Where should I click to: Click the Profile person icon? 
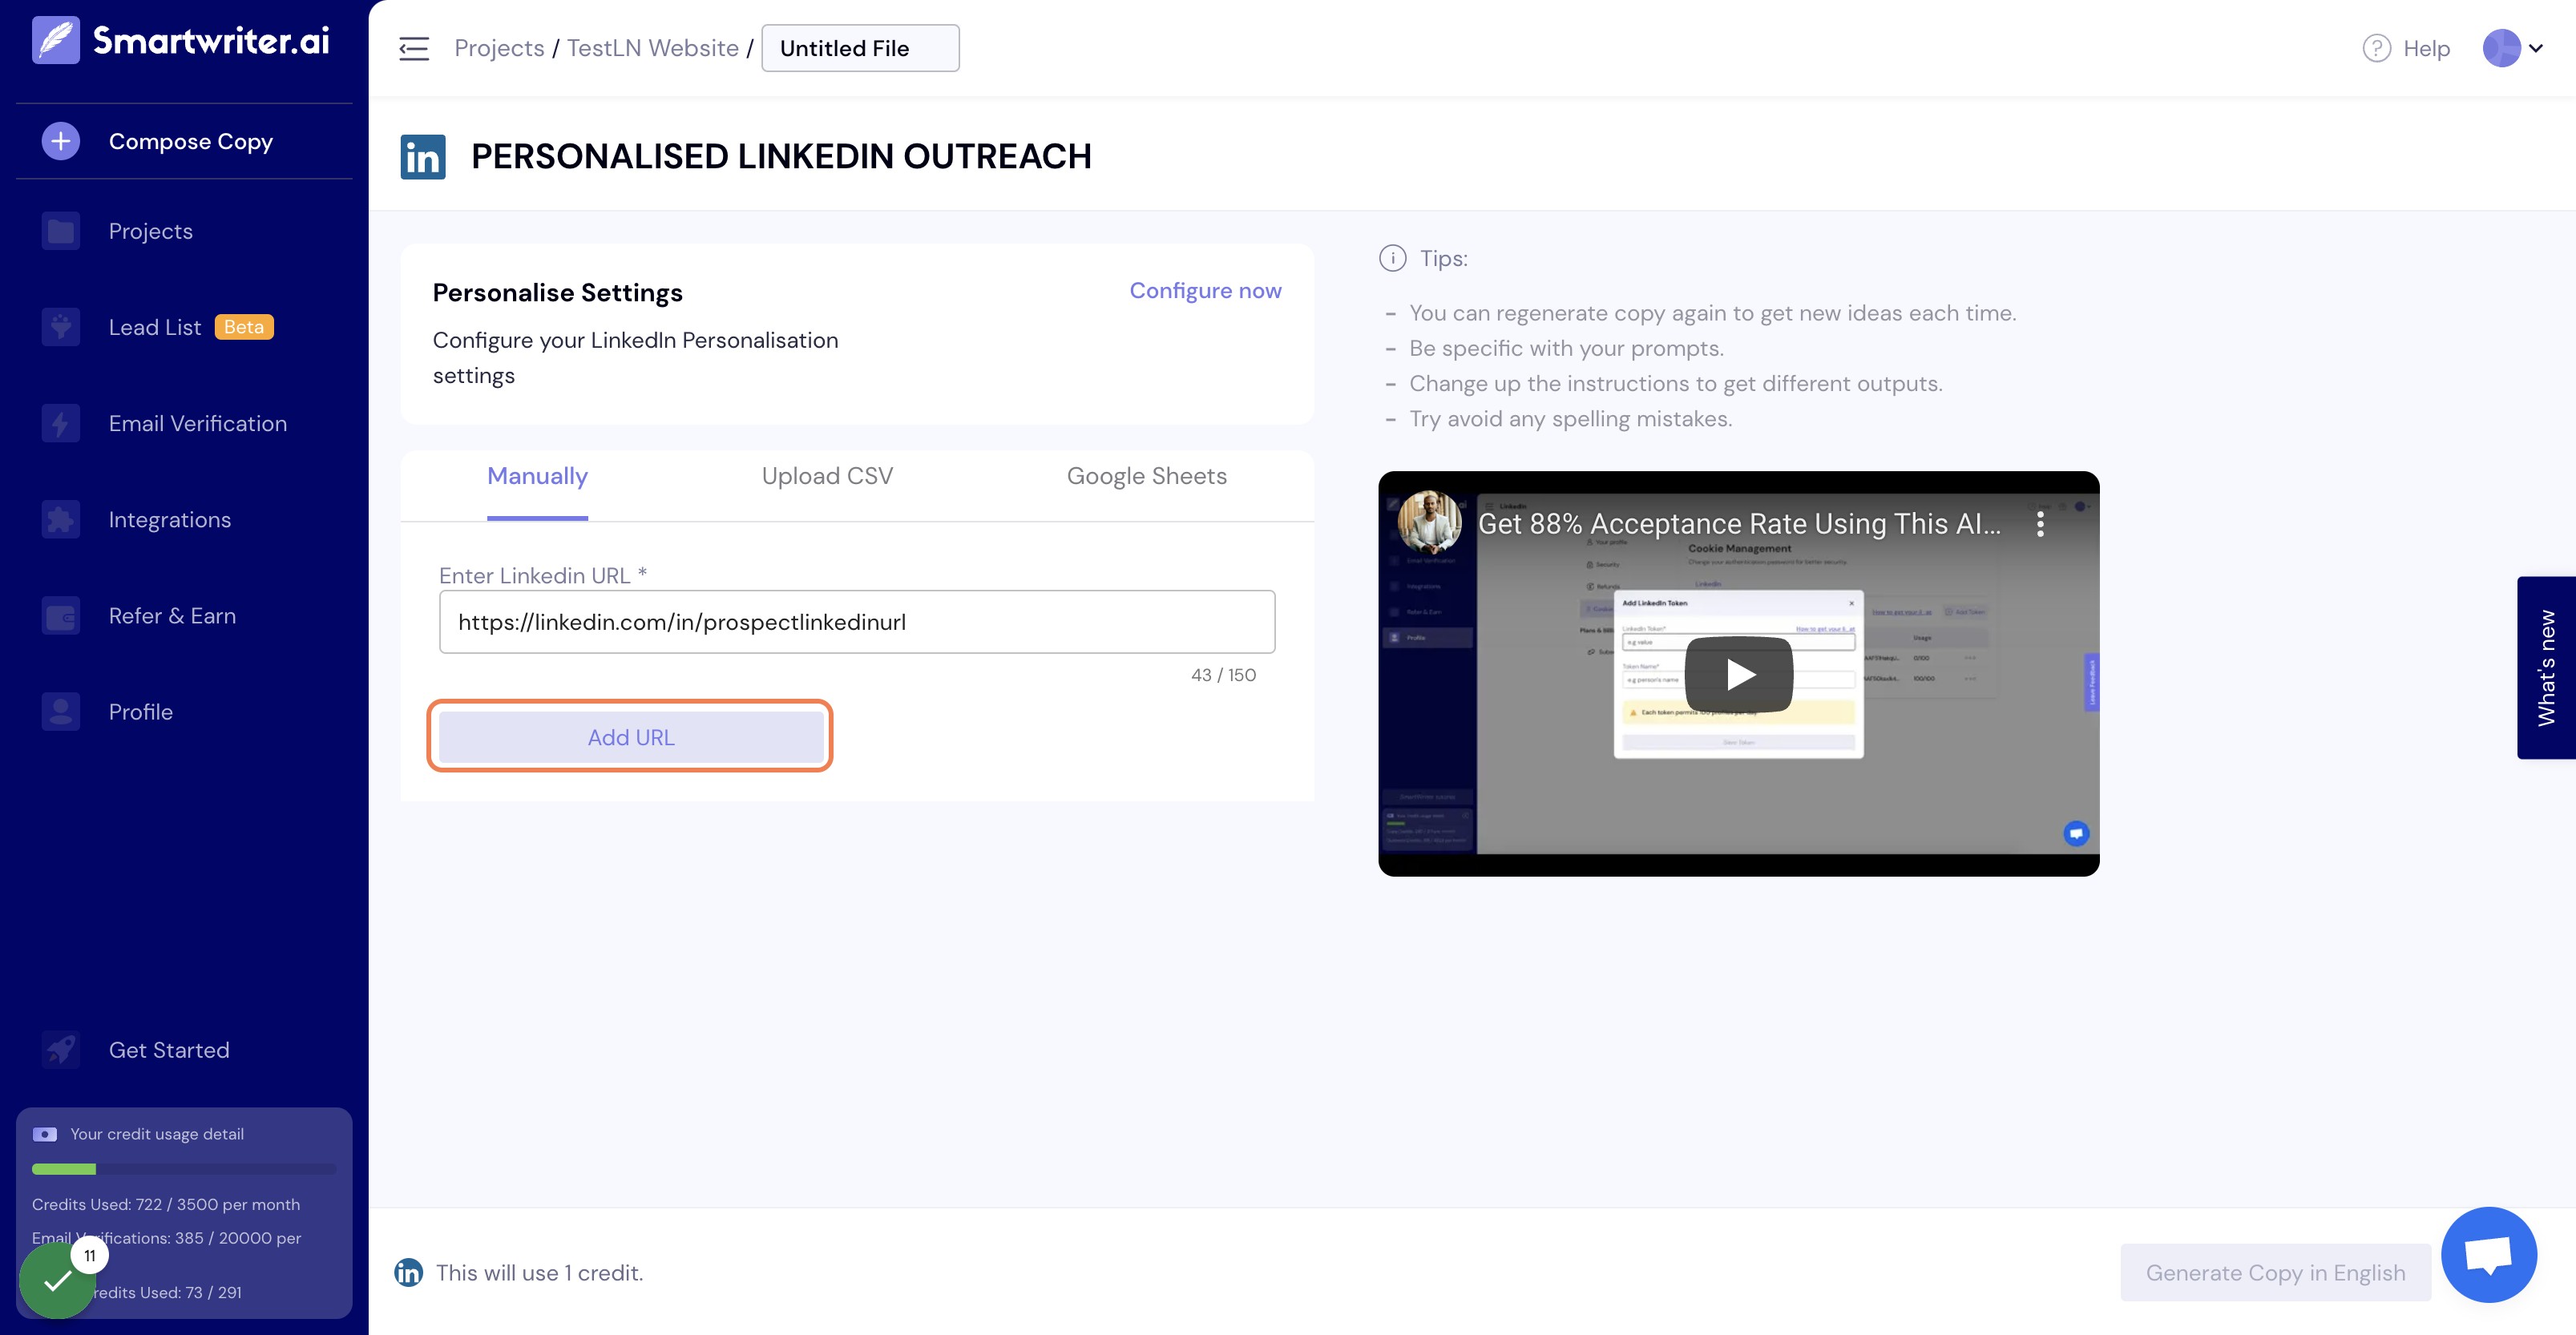coord(61,711)
